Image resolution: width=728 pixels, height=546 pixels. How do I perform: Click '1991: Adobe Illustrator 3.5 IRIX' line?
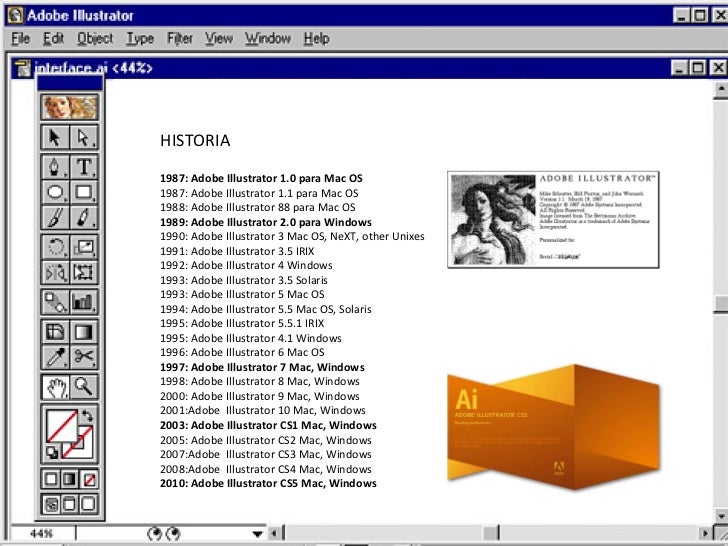pyautogui.click(x=237, y=251)
